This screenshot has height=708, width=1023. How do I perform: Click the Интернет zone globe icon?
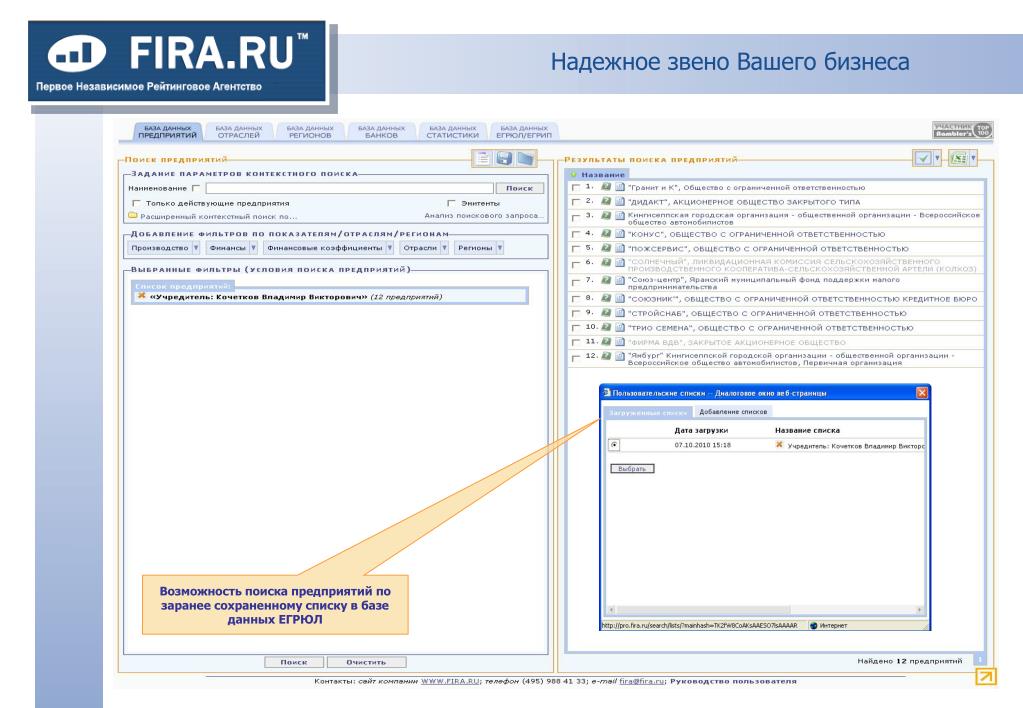pyautogui.click(x=814, y=626)
